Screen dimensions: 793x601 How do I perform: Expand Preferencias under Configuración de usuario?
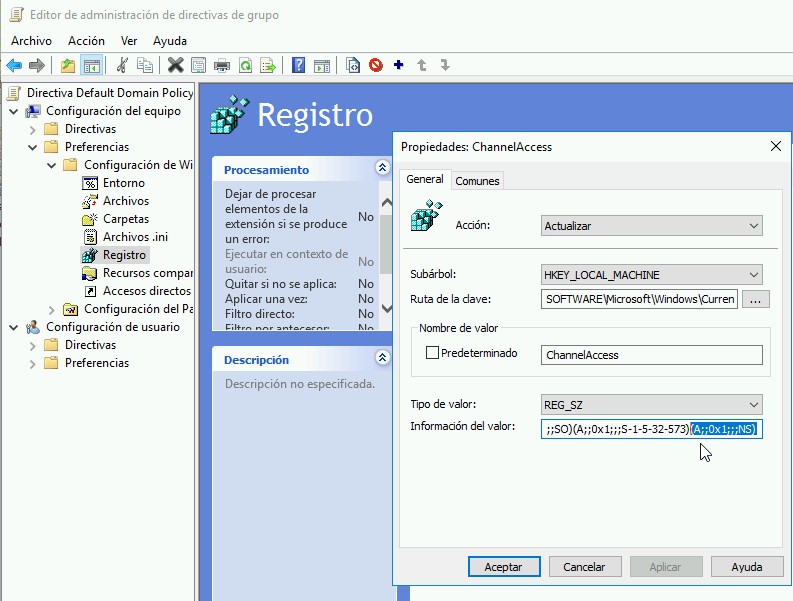pyautogui.click(x=32, y=363)
